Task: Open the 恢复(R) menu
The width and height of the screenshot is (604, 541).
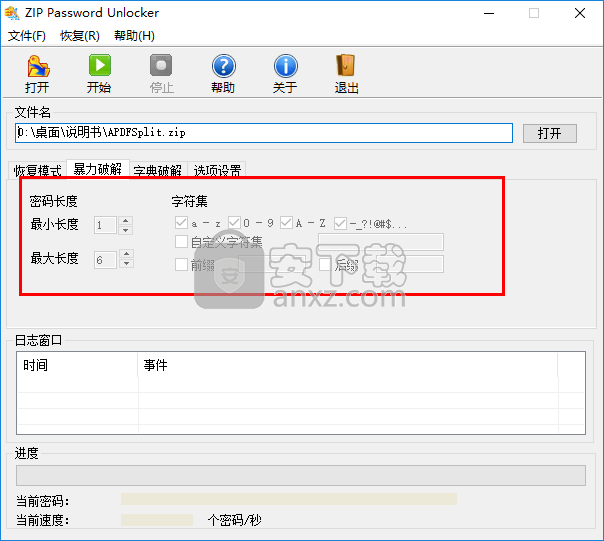Action: pos(80,36)
